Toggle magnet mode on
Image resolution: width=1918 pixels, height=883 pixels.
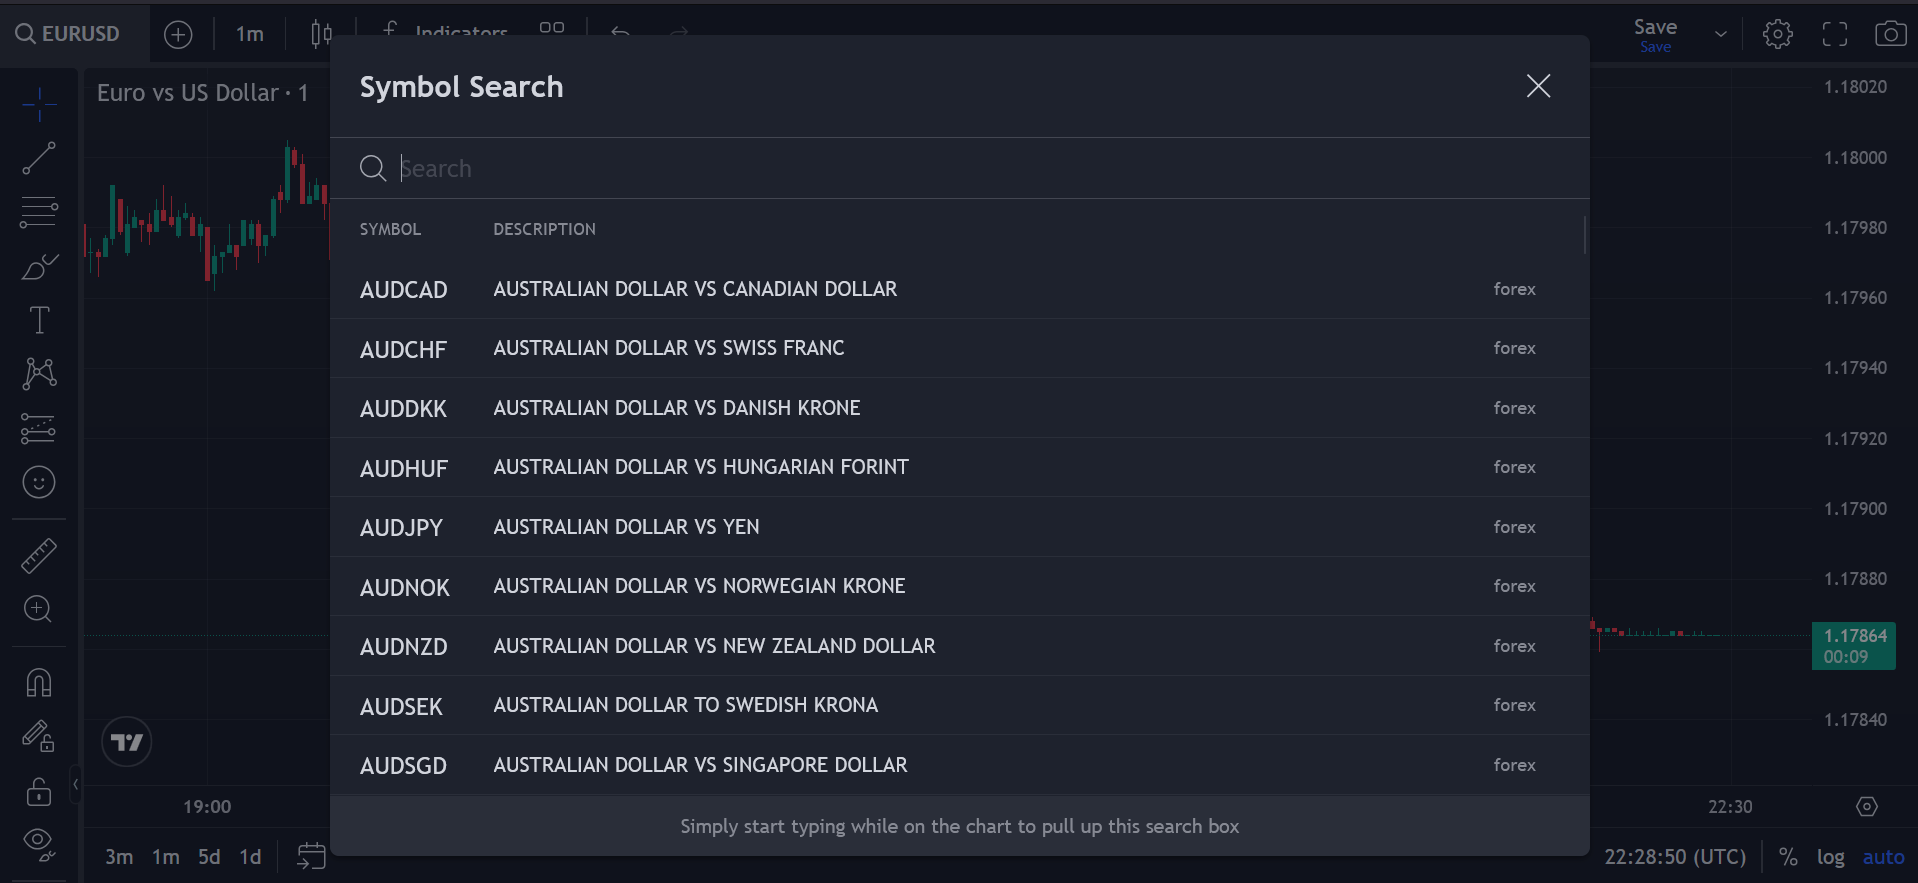click(39, 683)
